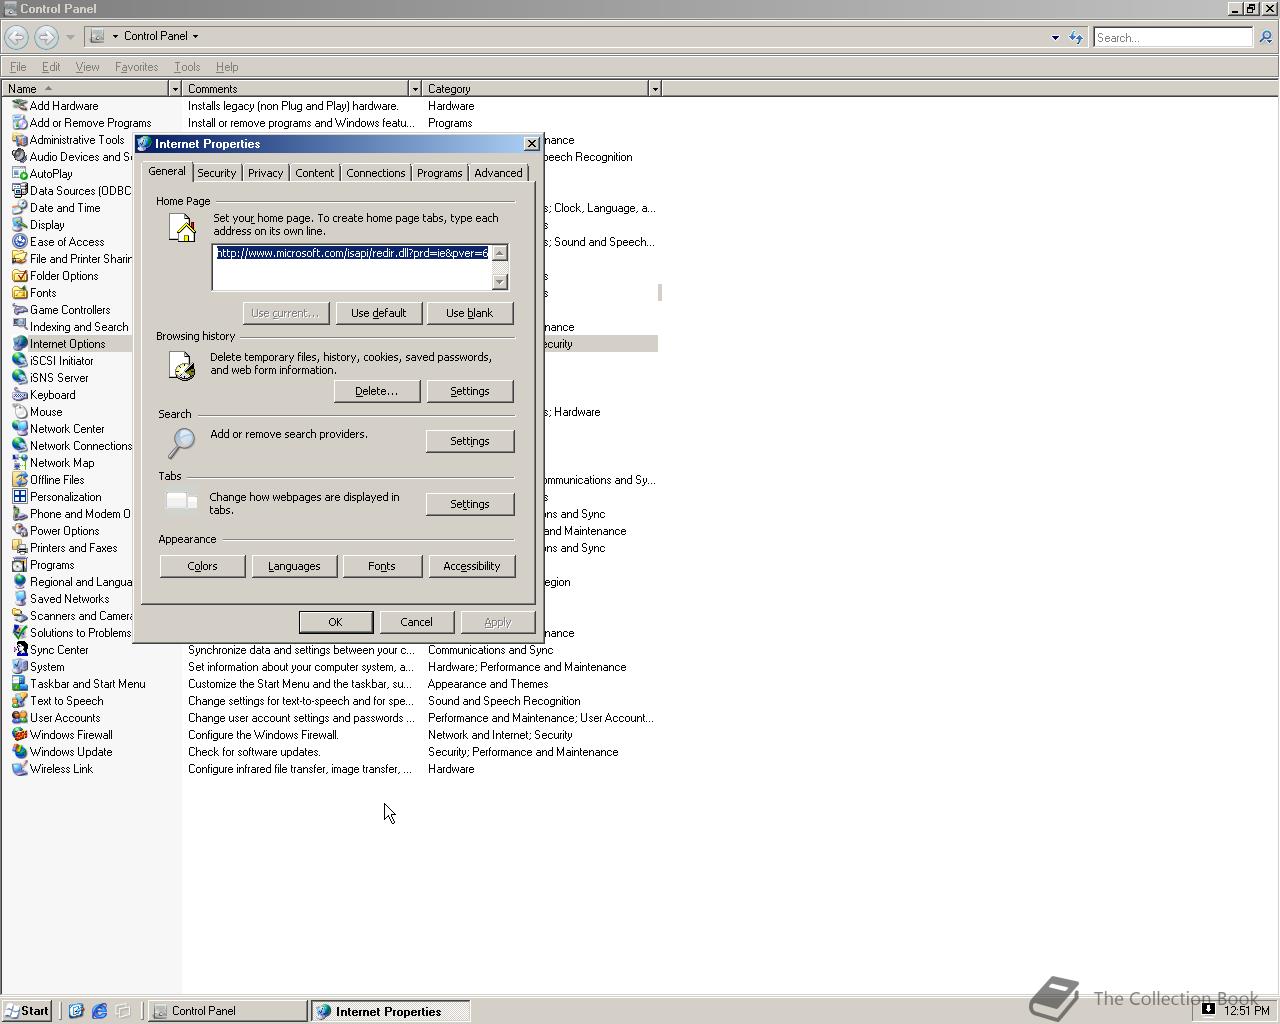Screen dimensions: 1280x1024
Task: Click the Colors appearance button
Action: [202, 566]
